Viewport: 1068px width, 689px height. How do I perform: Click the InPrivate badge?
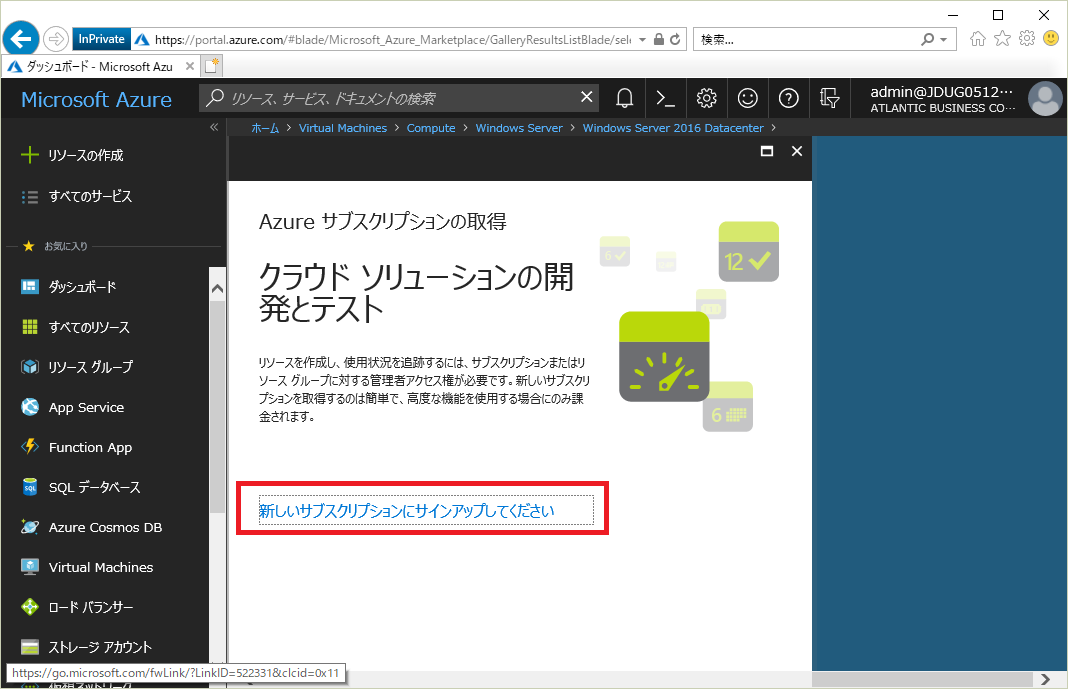pos(101,39)
